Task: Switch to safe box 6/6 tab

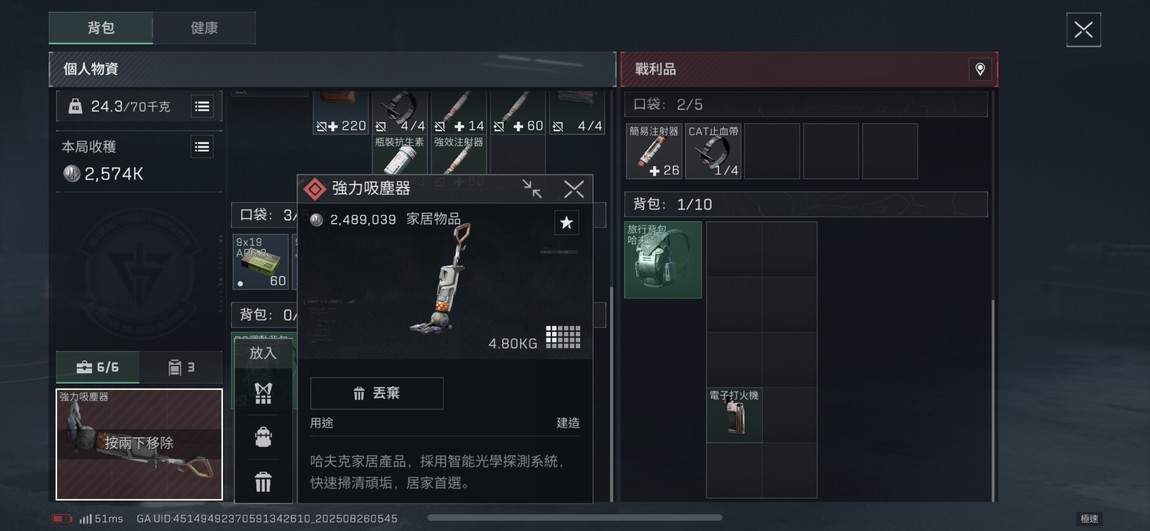Action: (98, 367)
